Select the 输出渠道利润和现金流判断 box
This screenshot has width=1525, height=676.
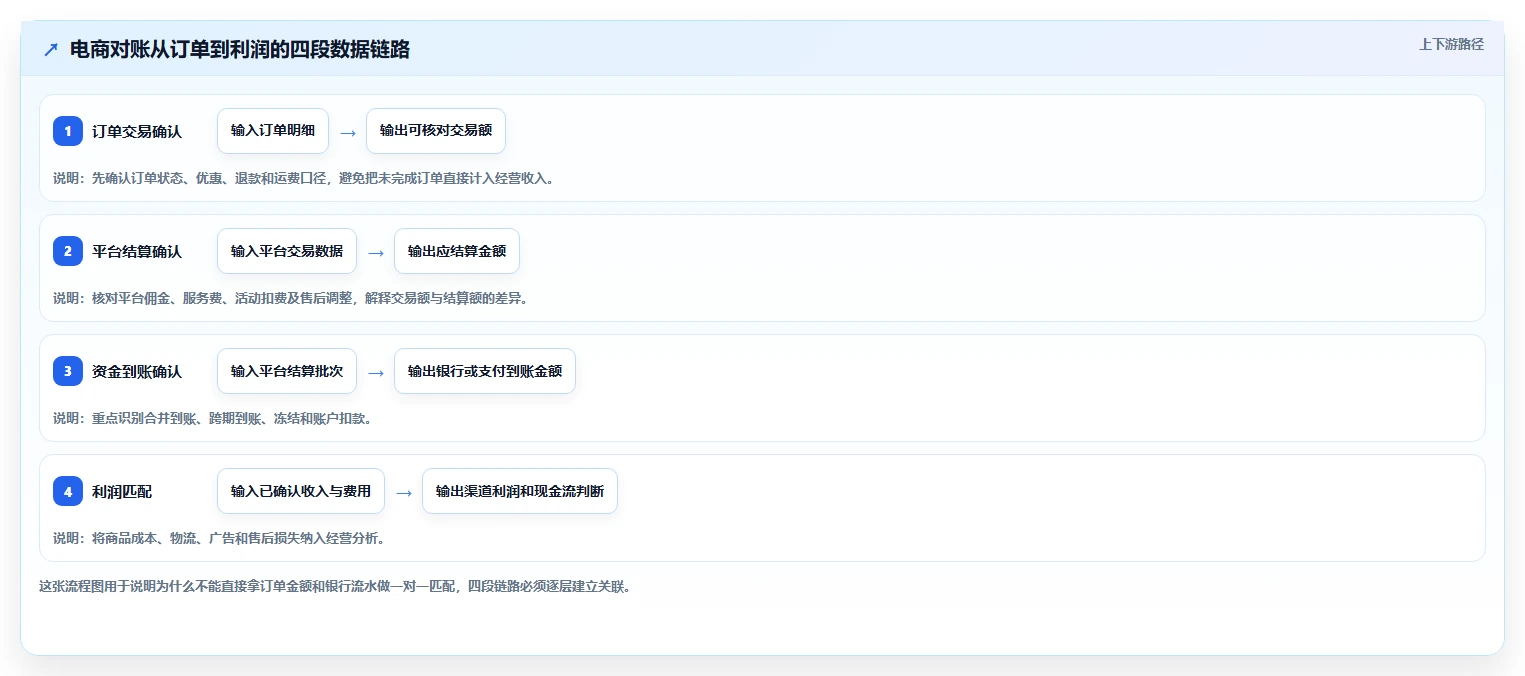click(x=520, y=491)
